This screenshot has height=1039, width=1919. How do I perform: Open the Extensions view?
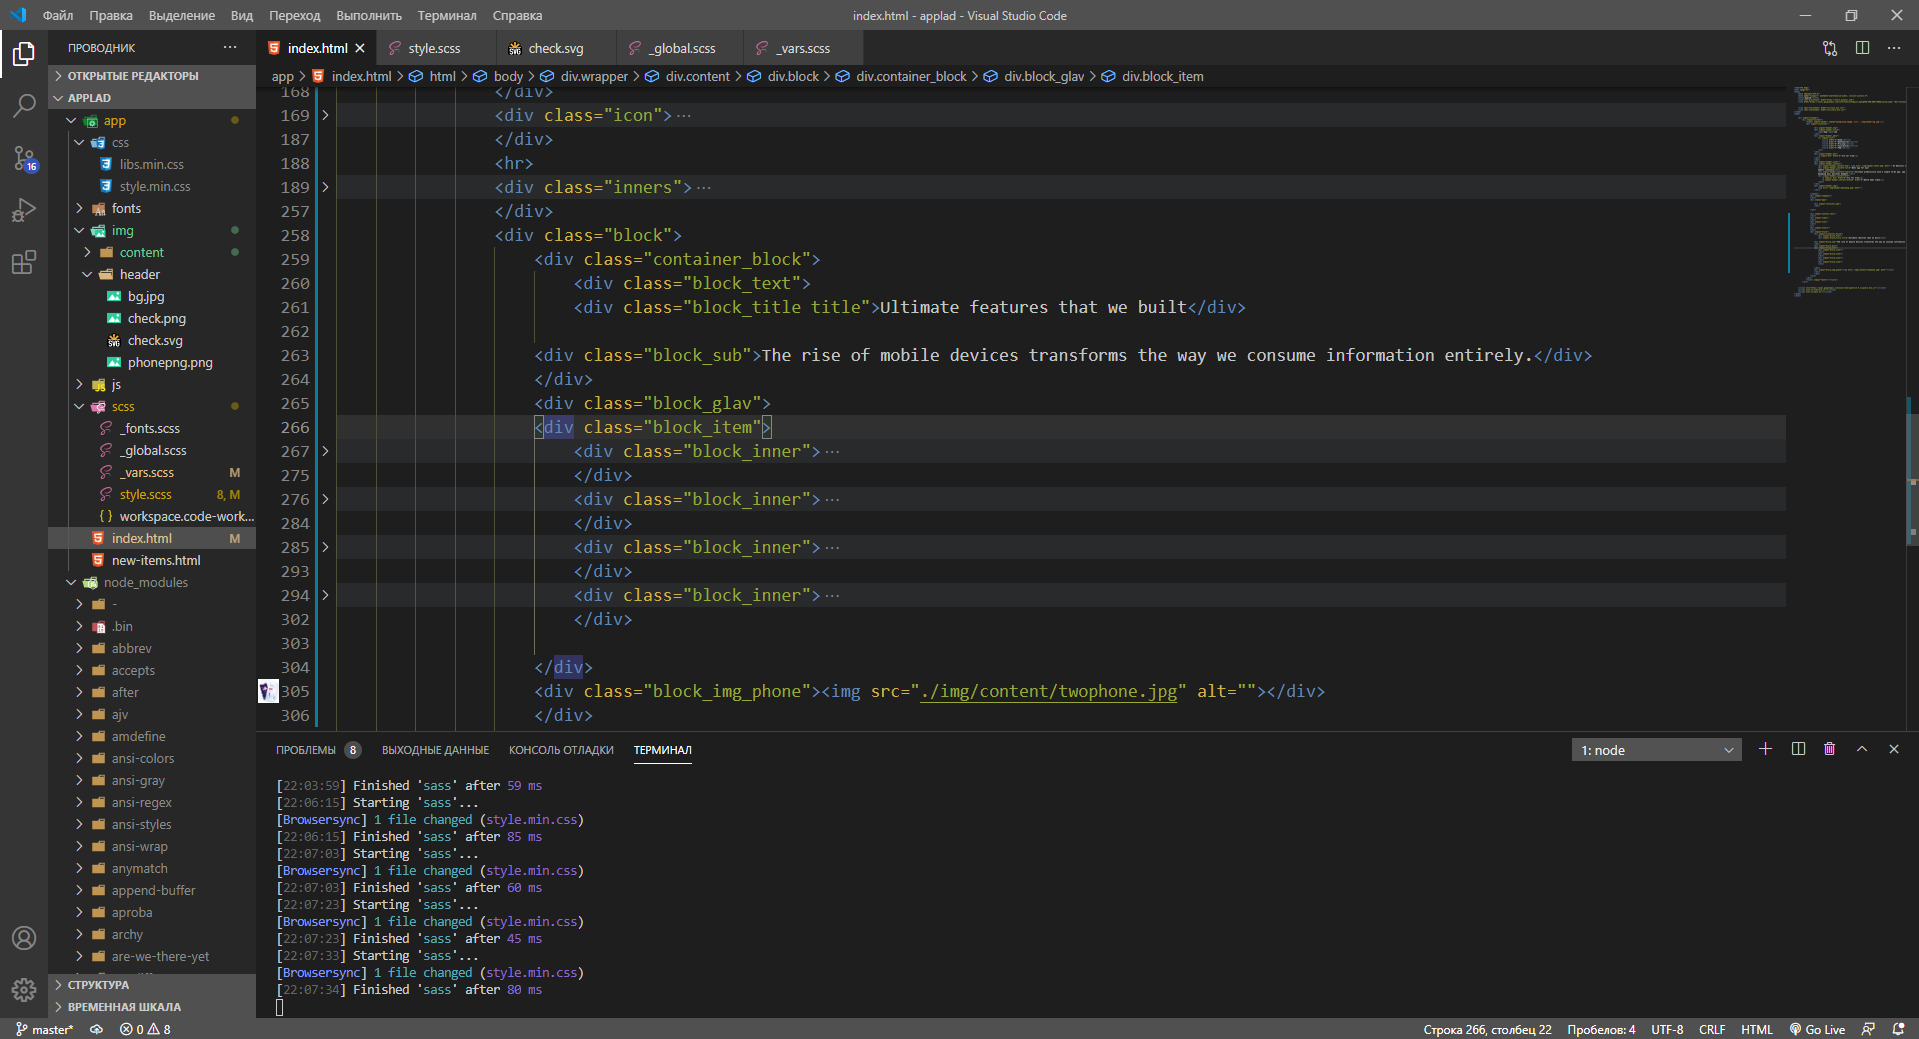pos(24,263)
